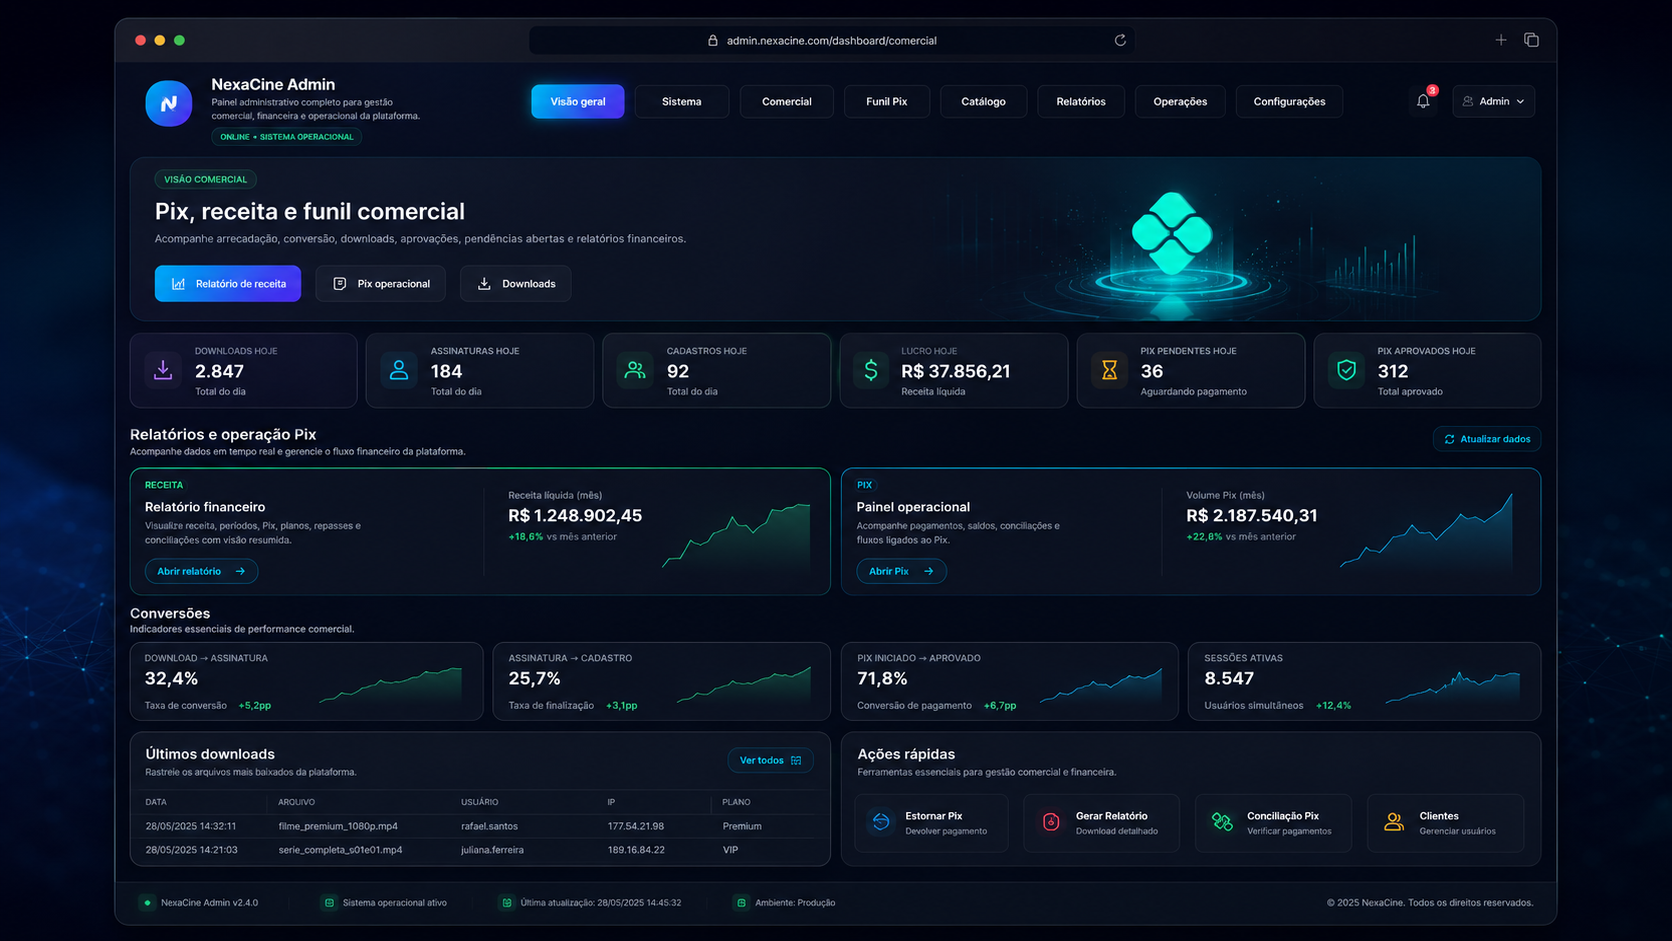Click the Cadastros Hoje users icon
The width and height of the screenshot is (1672, 941).
tap(635, 370)
